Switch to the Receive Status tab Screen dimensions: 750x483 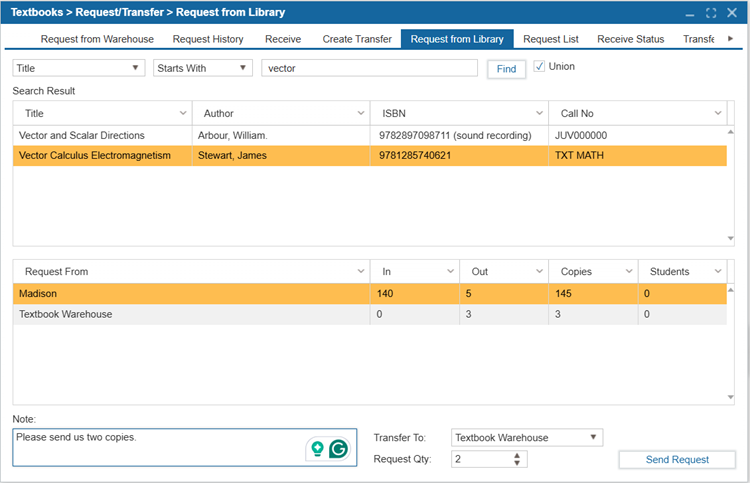click(x=630, y=39)
